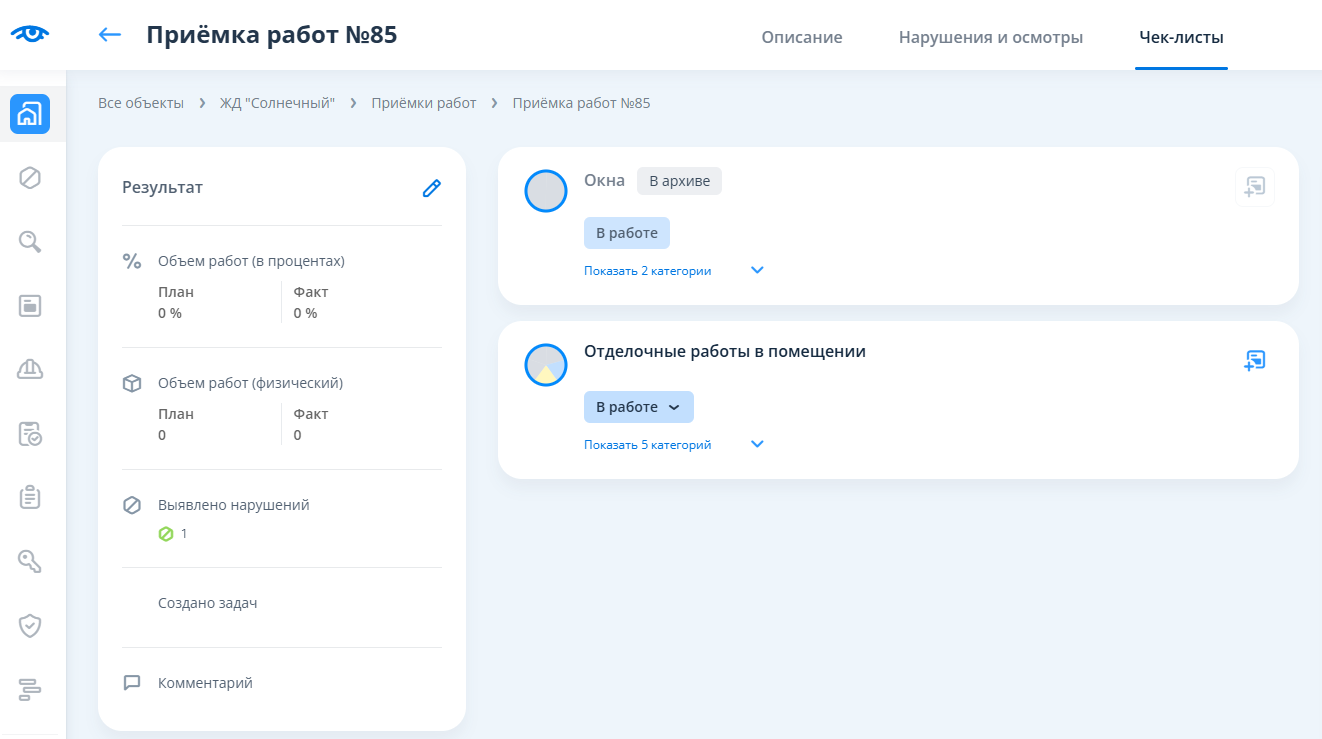This screenshot has height=739, width=1322.
Task: Go to ЖД "Солнечный" breadcrumb link
Action: coord(277,103)
